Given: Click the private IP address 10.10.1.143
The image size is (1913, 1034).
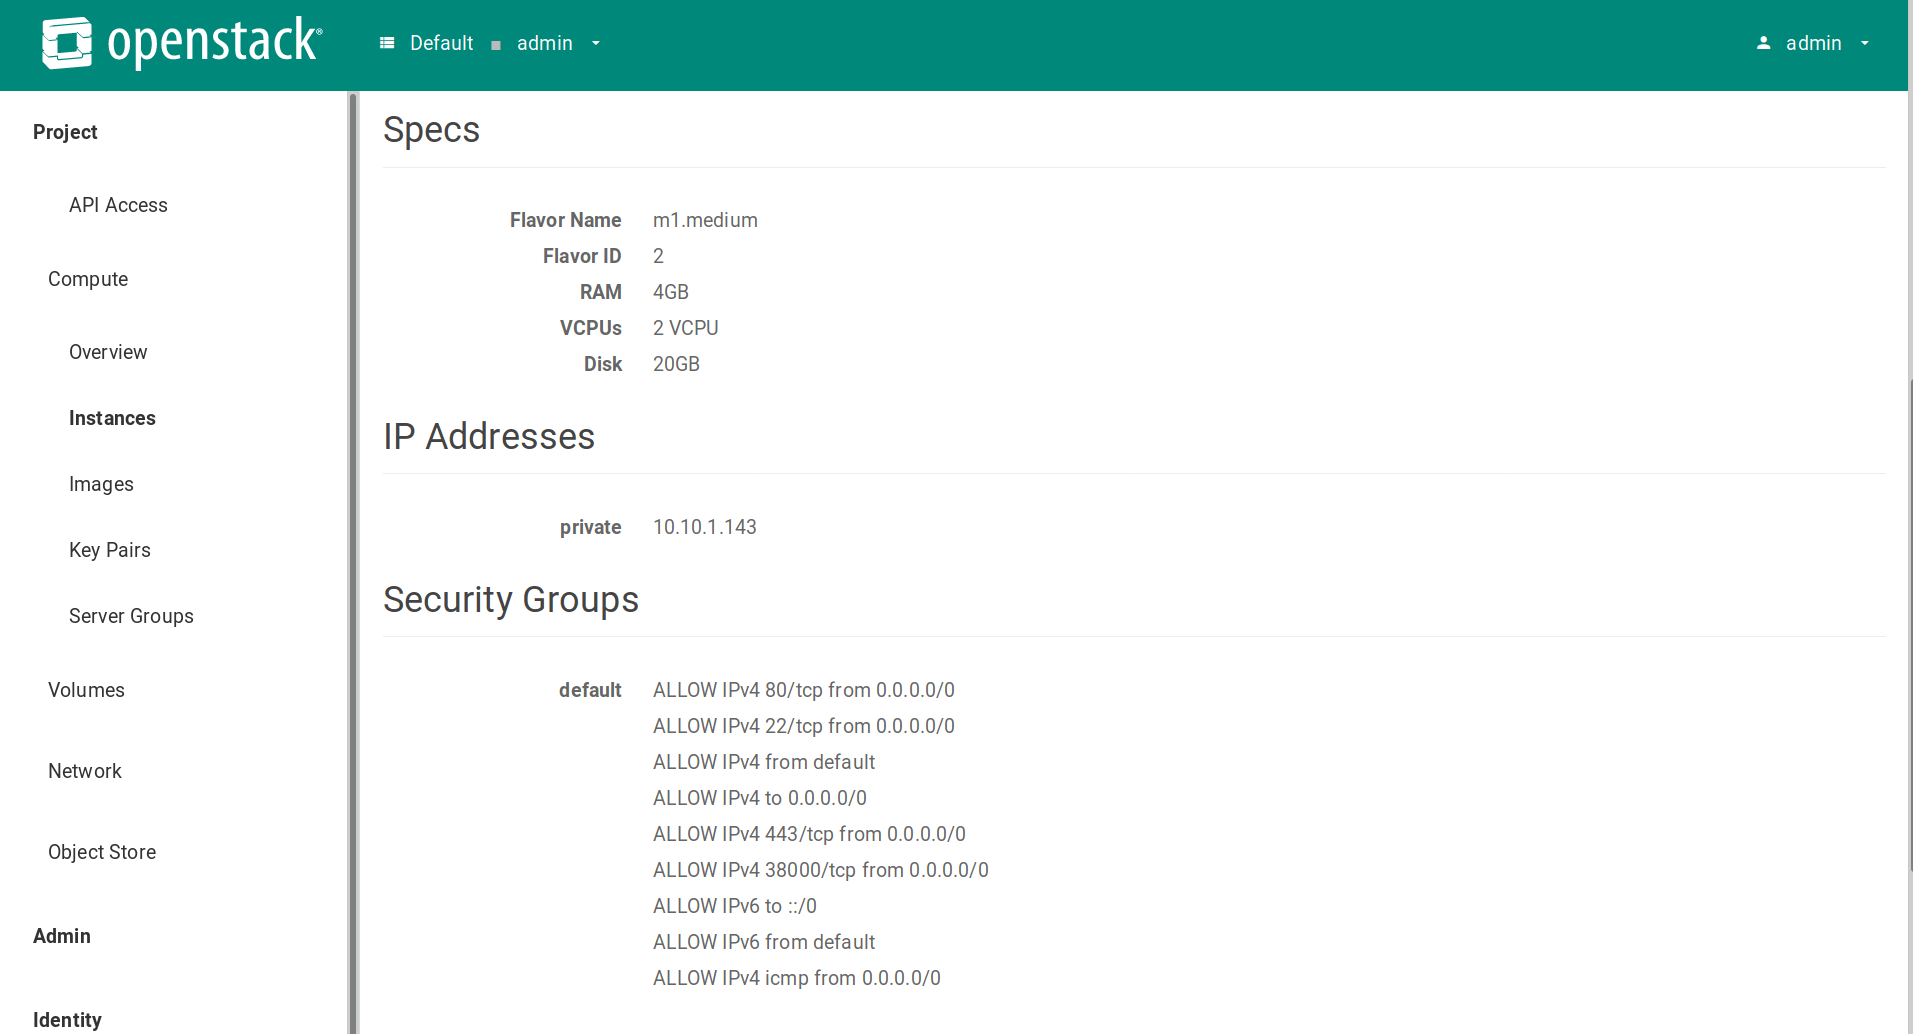Looking at the screenshot, I should 704,527.
